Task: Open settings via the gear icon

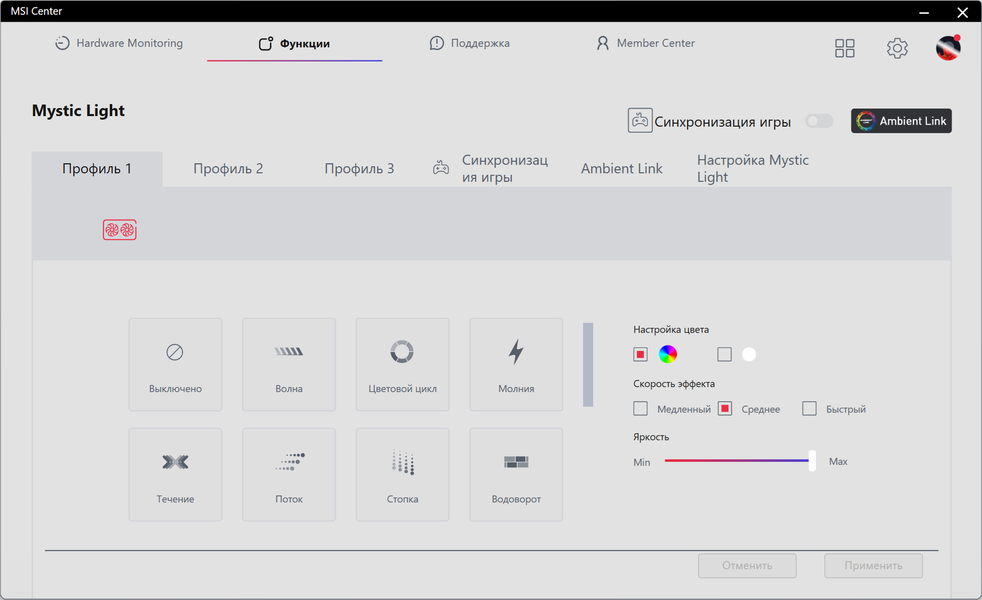Action: point(897,48)
